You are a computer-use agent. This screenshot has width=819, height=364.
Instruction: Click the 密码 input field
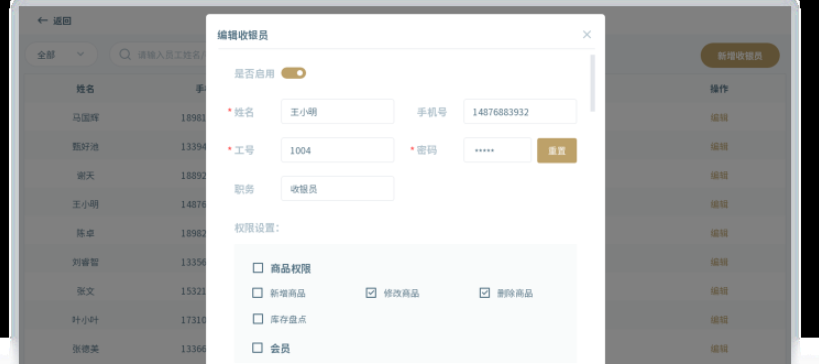tap(497, 150)
